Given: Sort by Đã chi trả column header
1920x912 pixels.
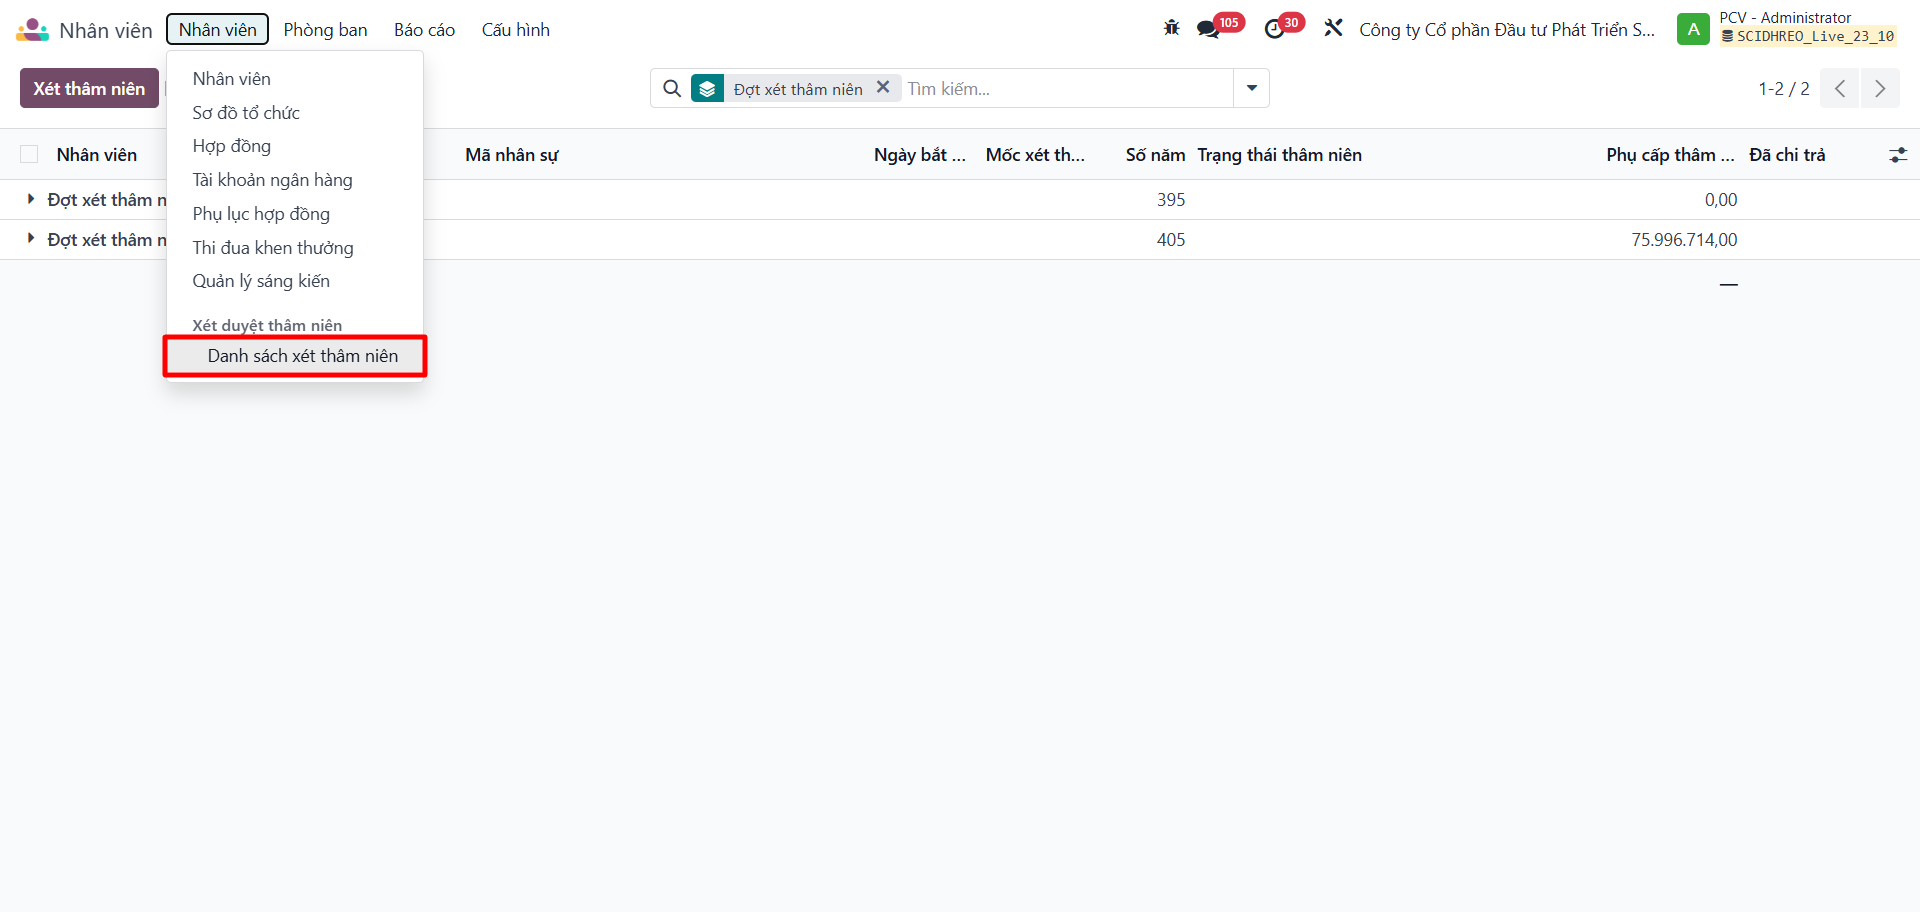Looking at the screenshot, I should coord(1787,155).
